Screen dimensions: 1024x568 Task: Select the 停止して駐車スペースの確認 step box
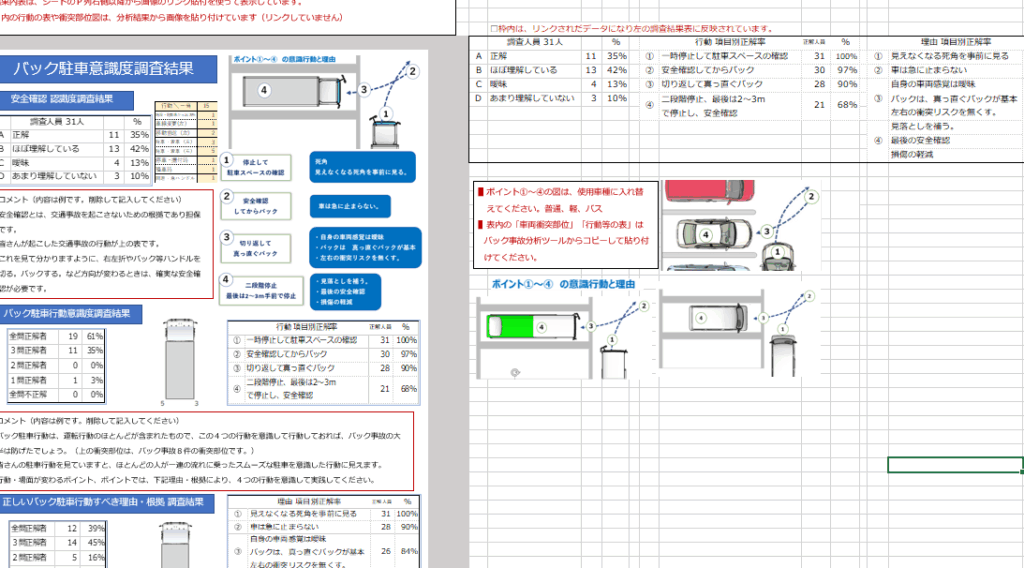pyautogui.click(x=256, y=167)
